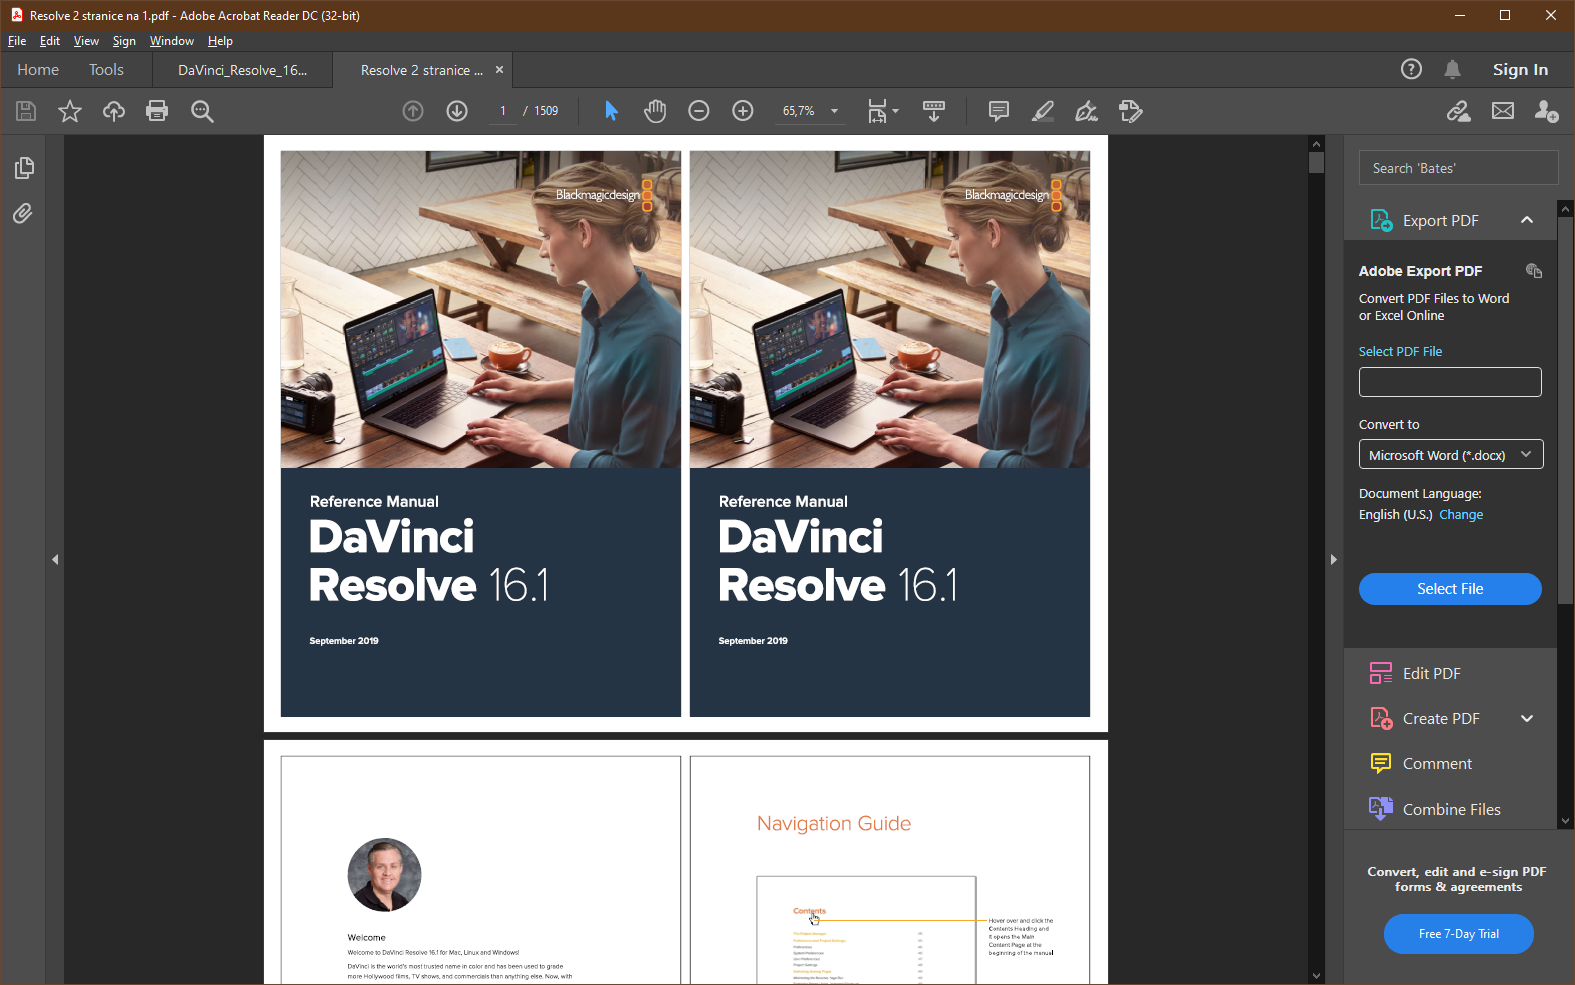The height and width of the screenshot is (985, 1575).
Task: Open the Help question mark icon
Action: pos(1411,69)
